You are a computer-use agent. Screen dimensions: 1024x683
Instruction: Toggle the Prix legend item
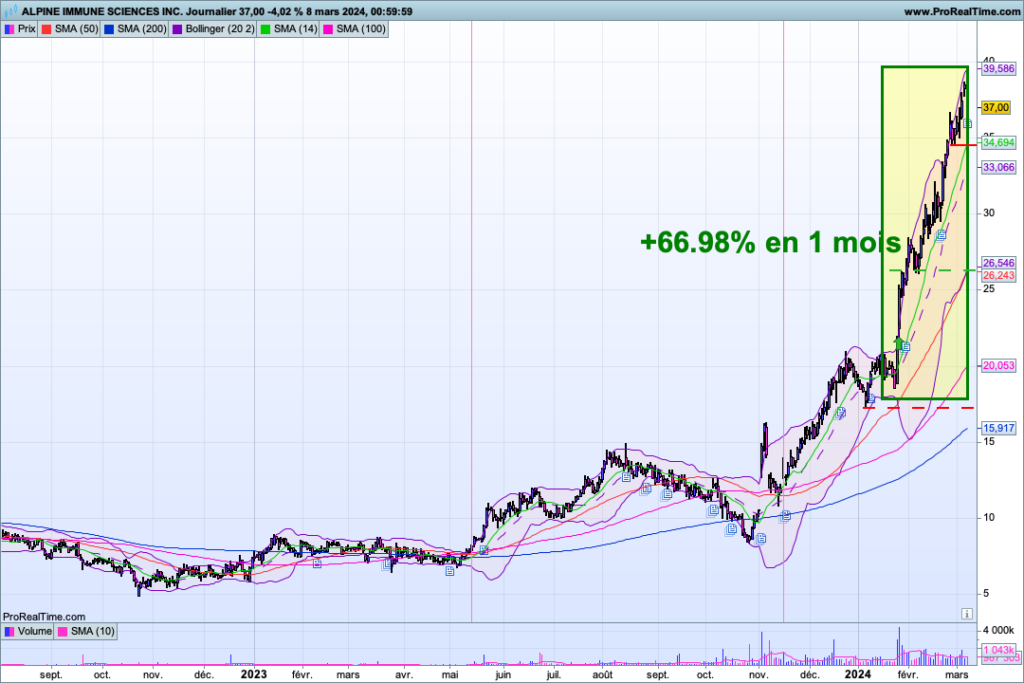(20, 29)
